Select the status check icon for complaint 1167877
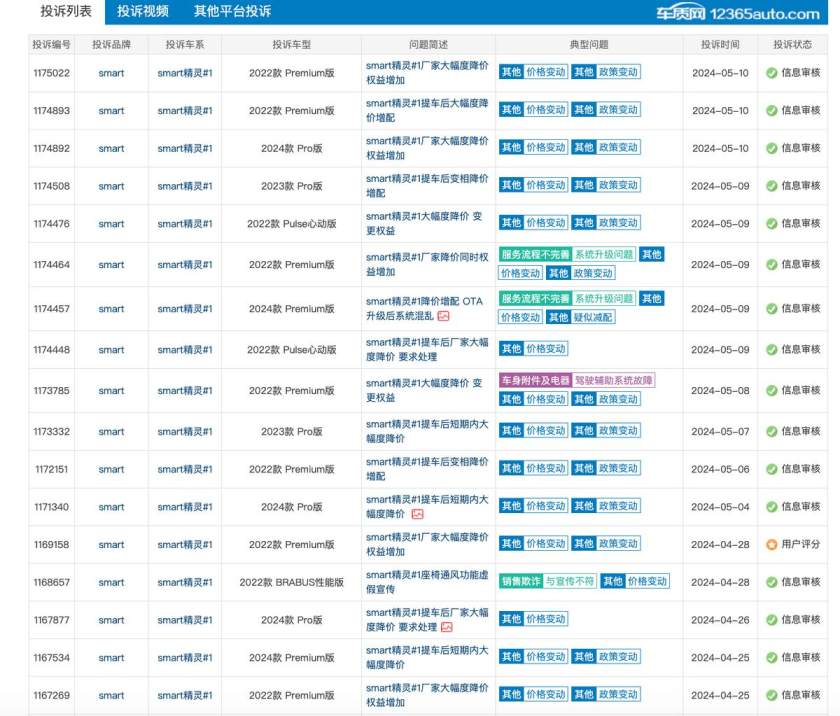This screenshot has height=716, width=840. click(x=771, y=620)
